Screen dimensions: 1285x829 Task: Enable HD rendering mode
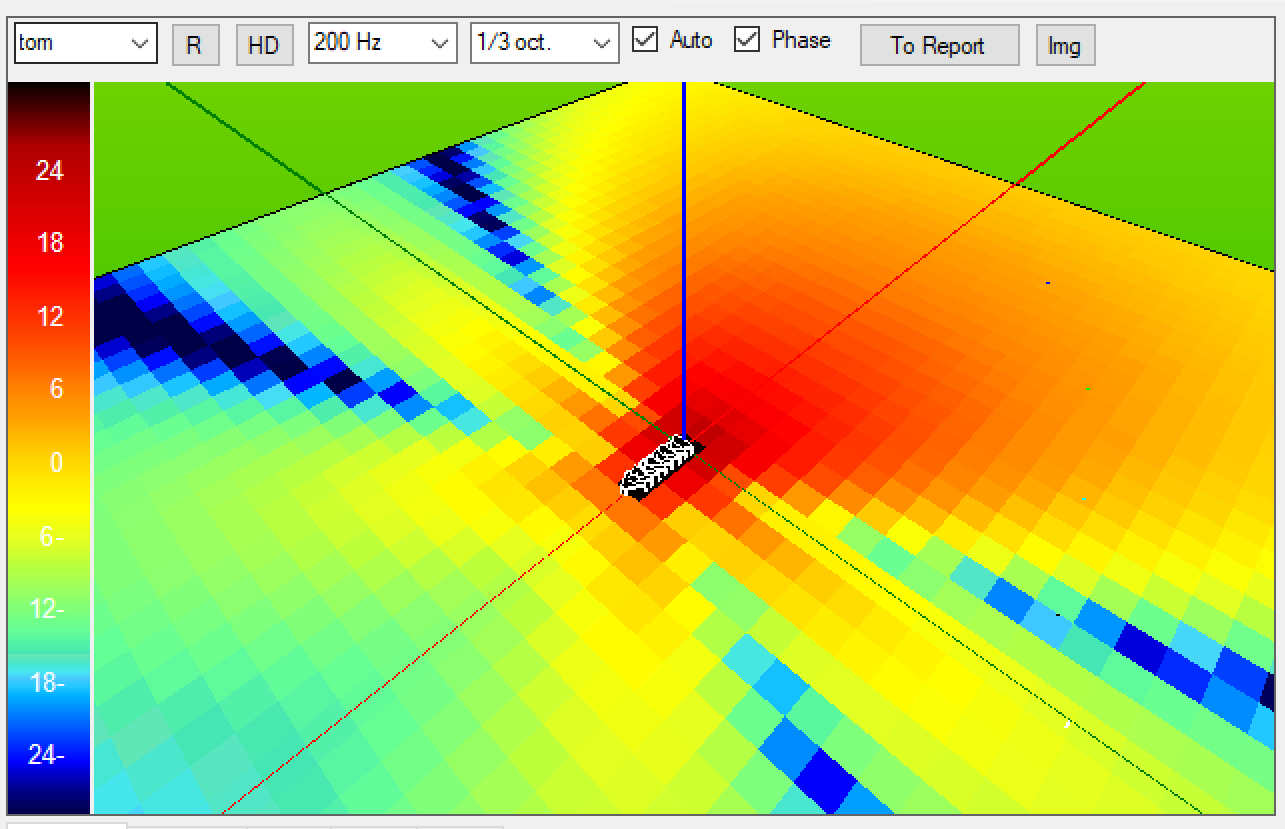click(264, 45)
